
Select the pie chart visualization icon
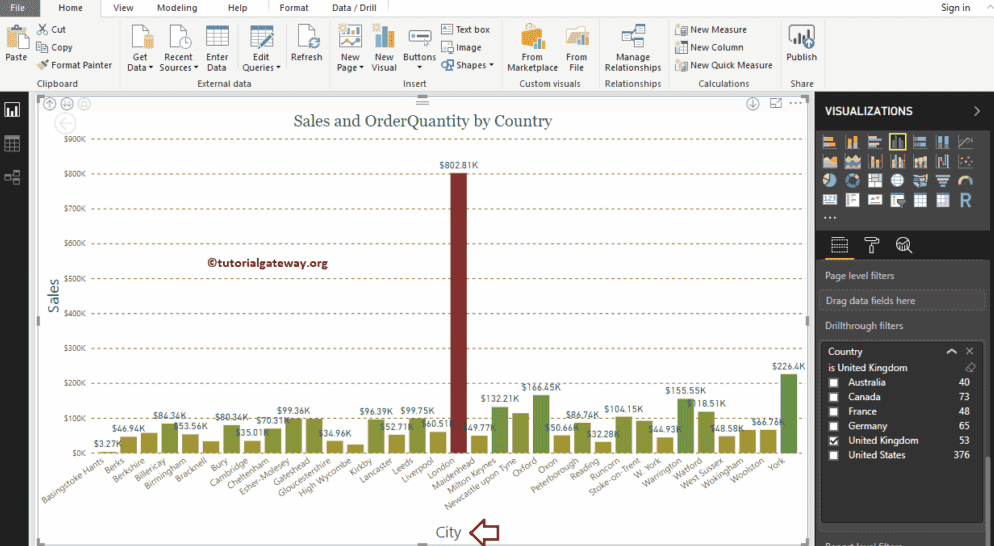click(829, 181)
